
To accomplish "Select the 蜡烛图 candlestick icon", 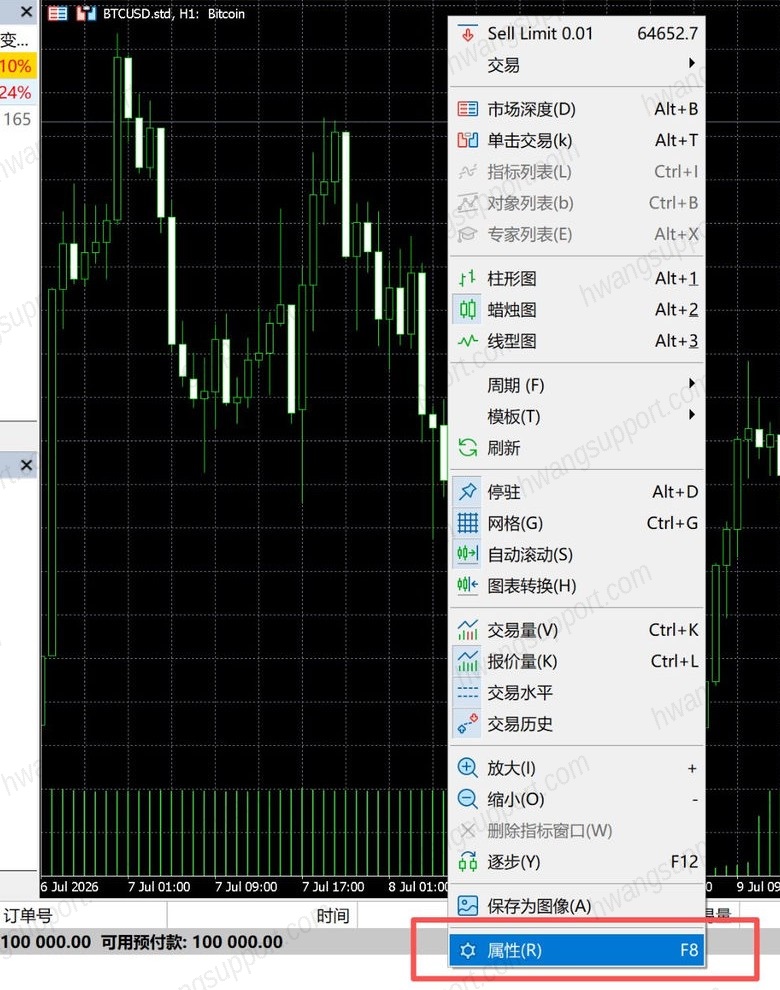I will coord(467,309).
